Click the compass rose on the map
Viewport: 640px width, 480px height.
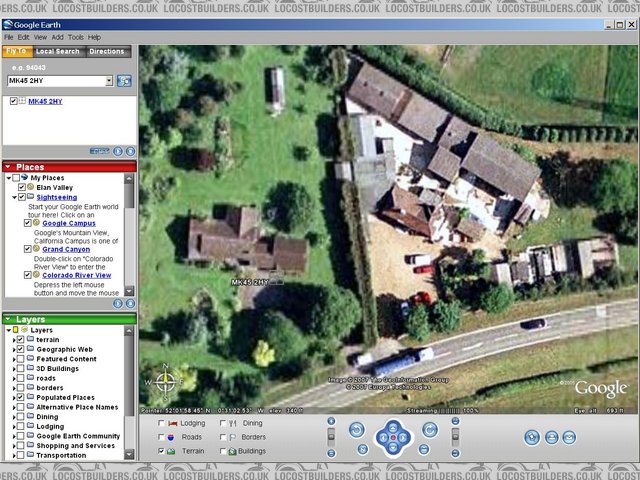167,382
